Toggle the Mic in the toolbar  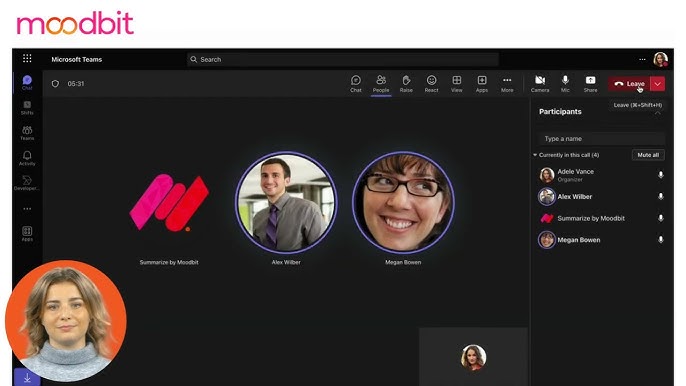click(x=565, y=84)
